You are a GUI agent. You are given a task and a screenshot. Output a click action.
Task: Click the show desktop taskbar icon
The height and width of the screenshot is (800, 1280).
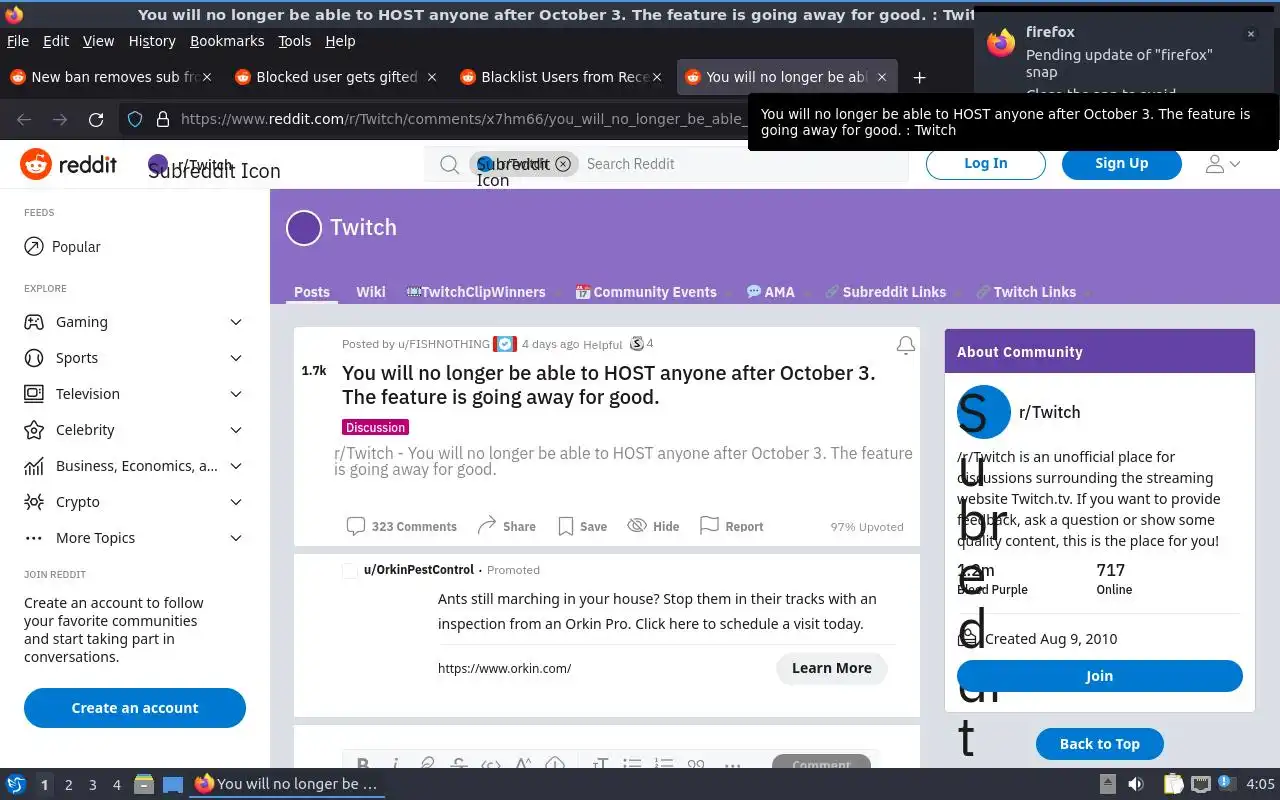click(x=173, y=784)
